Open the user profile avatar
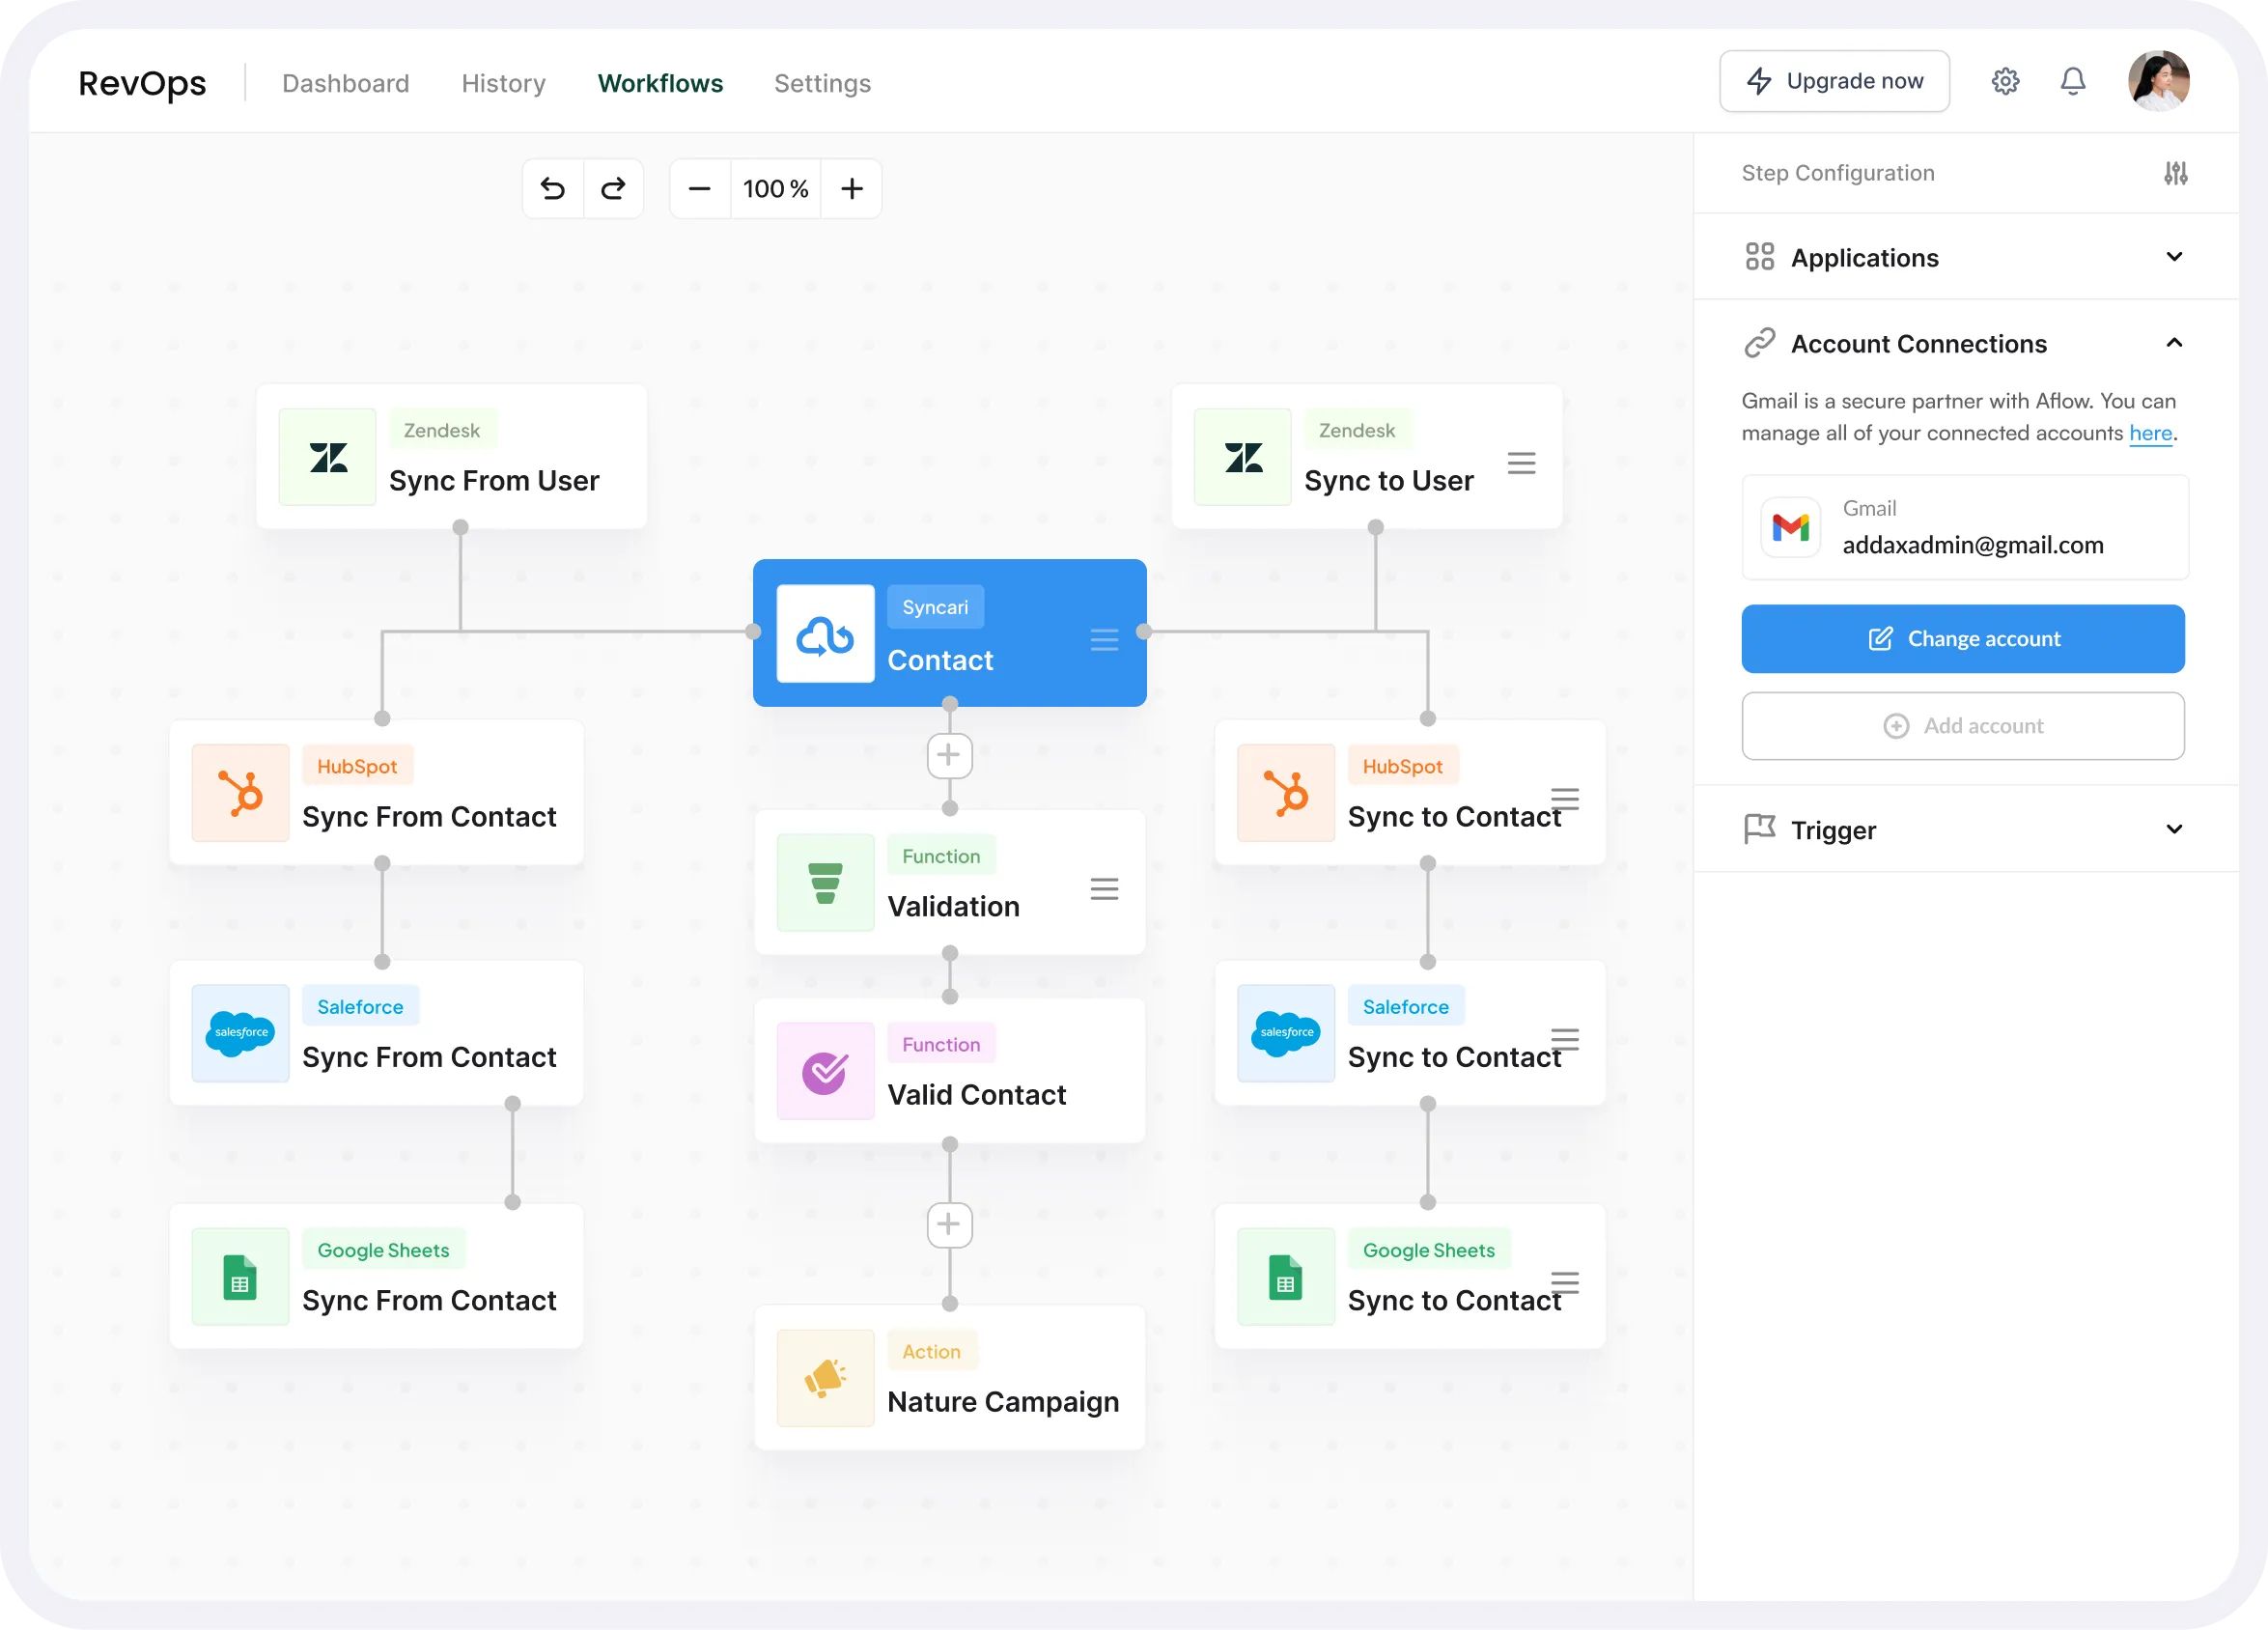Viewport: 2268px width, 1630px height. (x=2158, y=81)
